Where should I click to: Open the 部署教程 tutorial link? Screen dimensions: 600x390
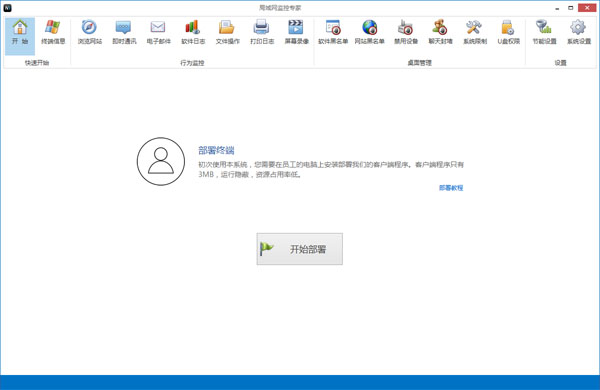coord(451,188)
